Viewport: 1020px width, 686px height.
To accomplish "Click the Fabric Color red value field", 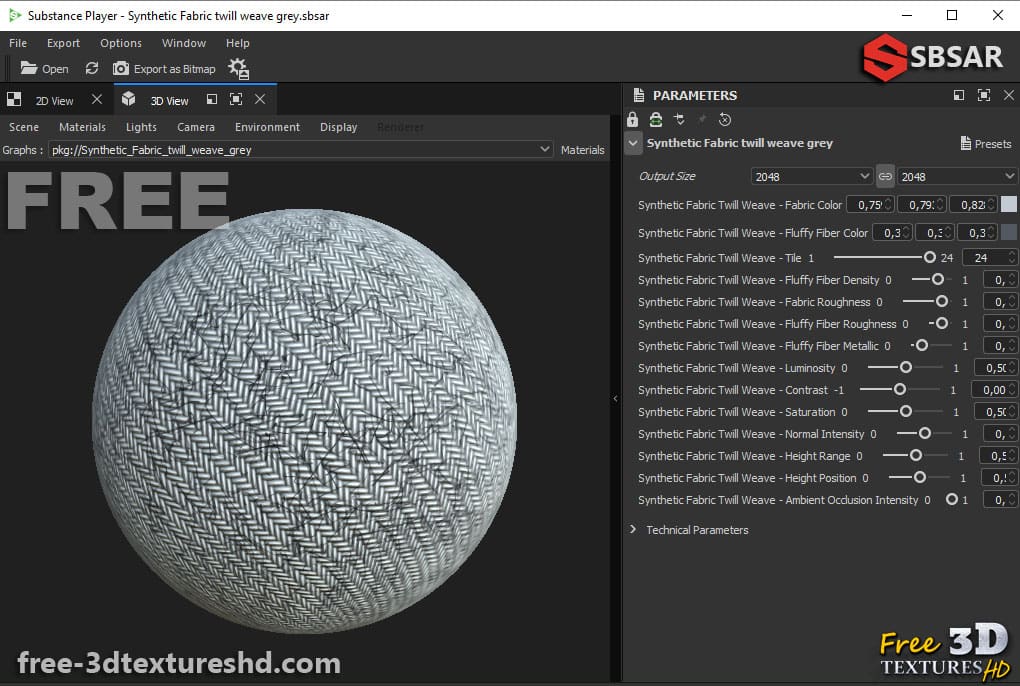I will coord(870,204).
